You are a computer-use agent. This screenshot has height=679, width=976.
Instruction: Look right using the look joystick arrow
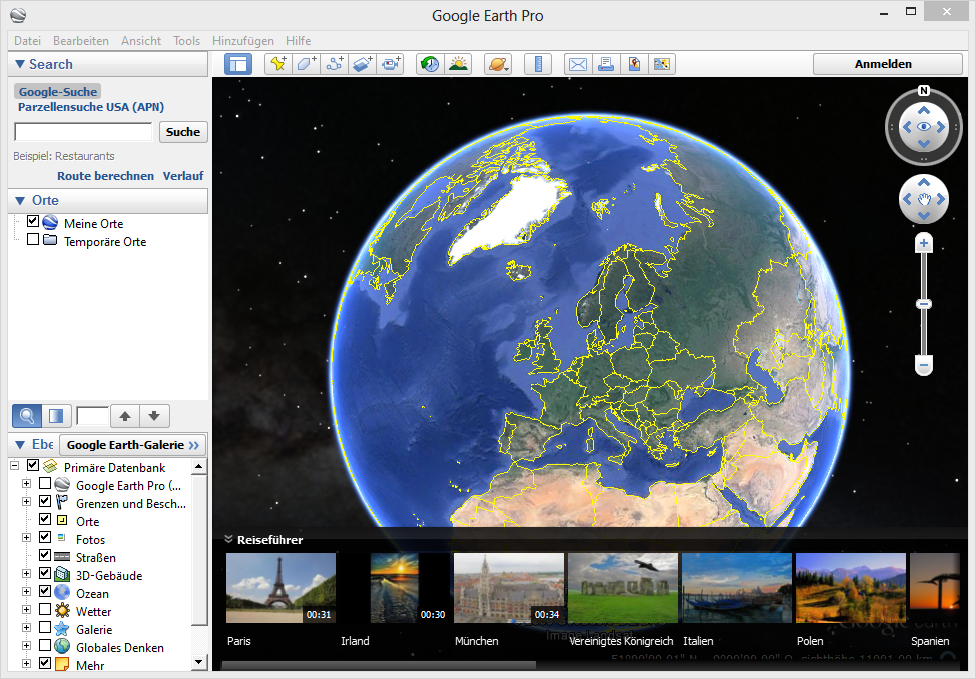click(x=941, y=127)
